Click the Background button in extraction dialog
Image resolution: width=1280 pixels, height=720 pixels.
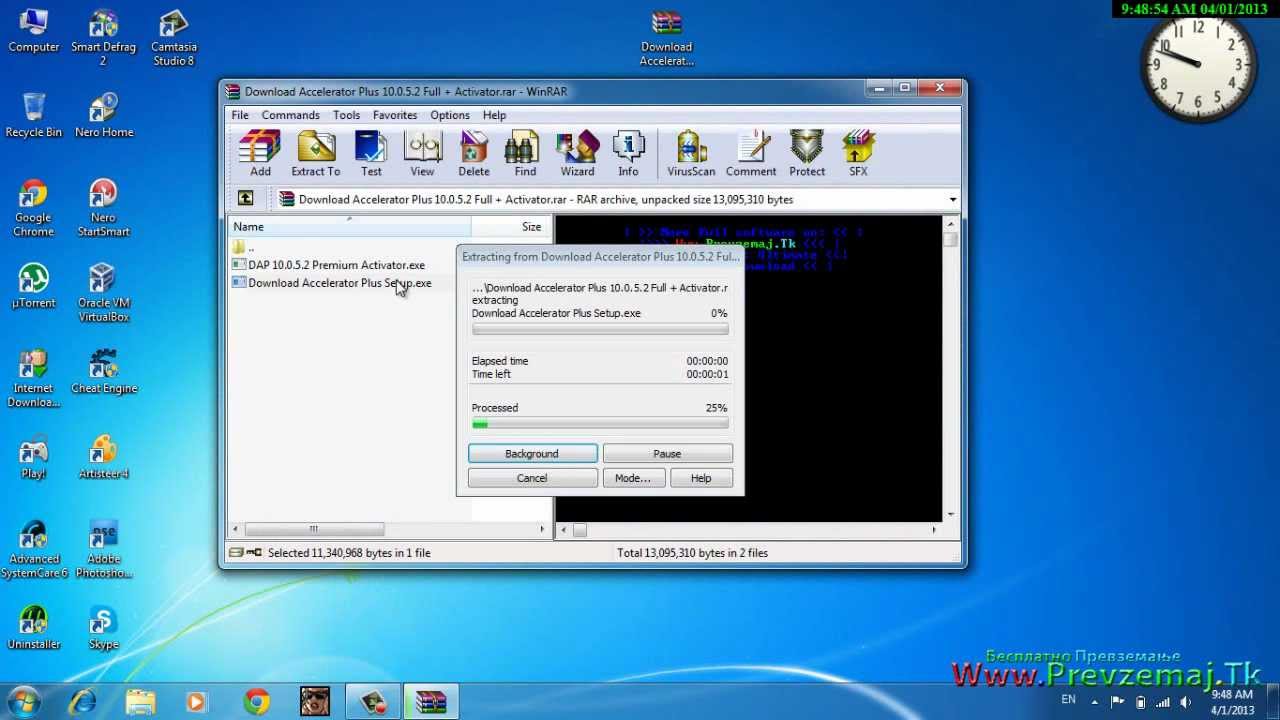pyautogui.click(x=532, y=454)
